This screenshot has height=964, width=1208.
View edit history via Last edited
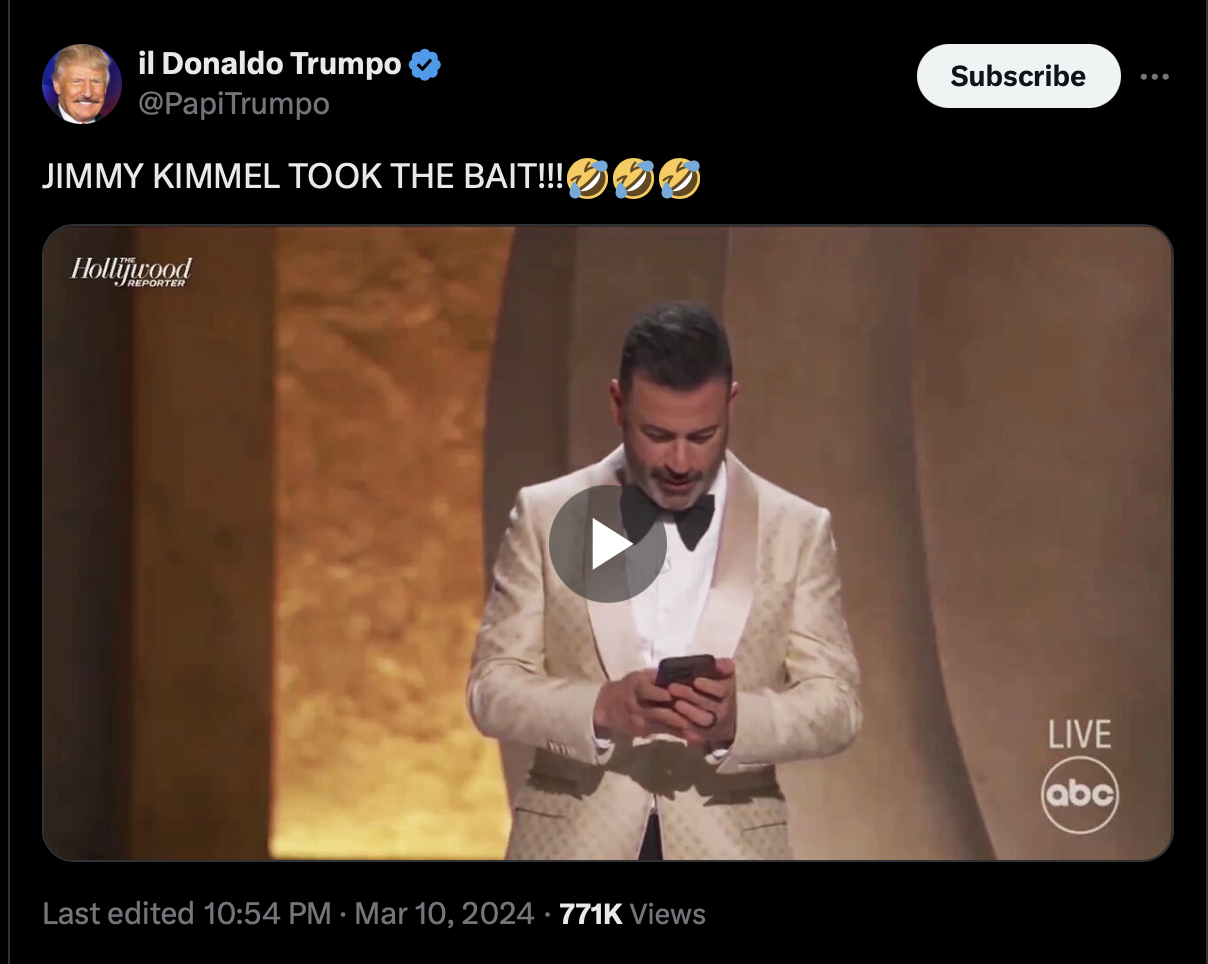pyautogui.click(x=118, y=913)
